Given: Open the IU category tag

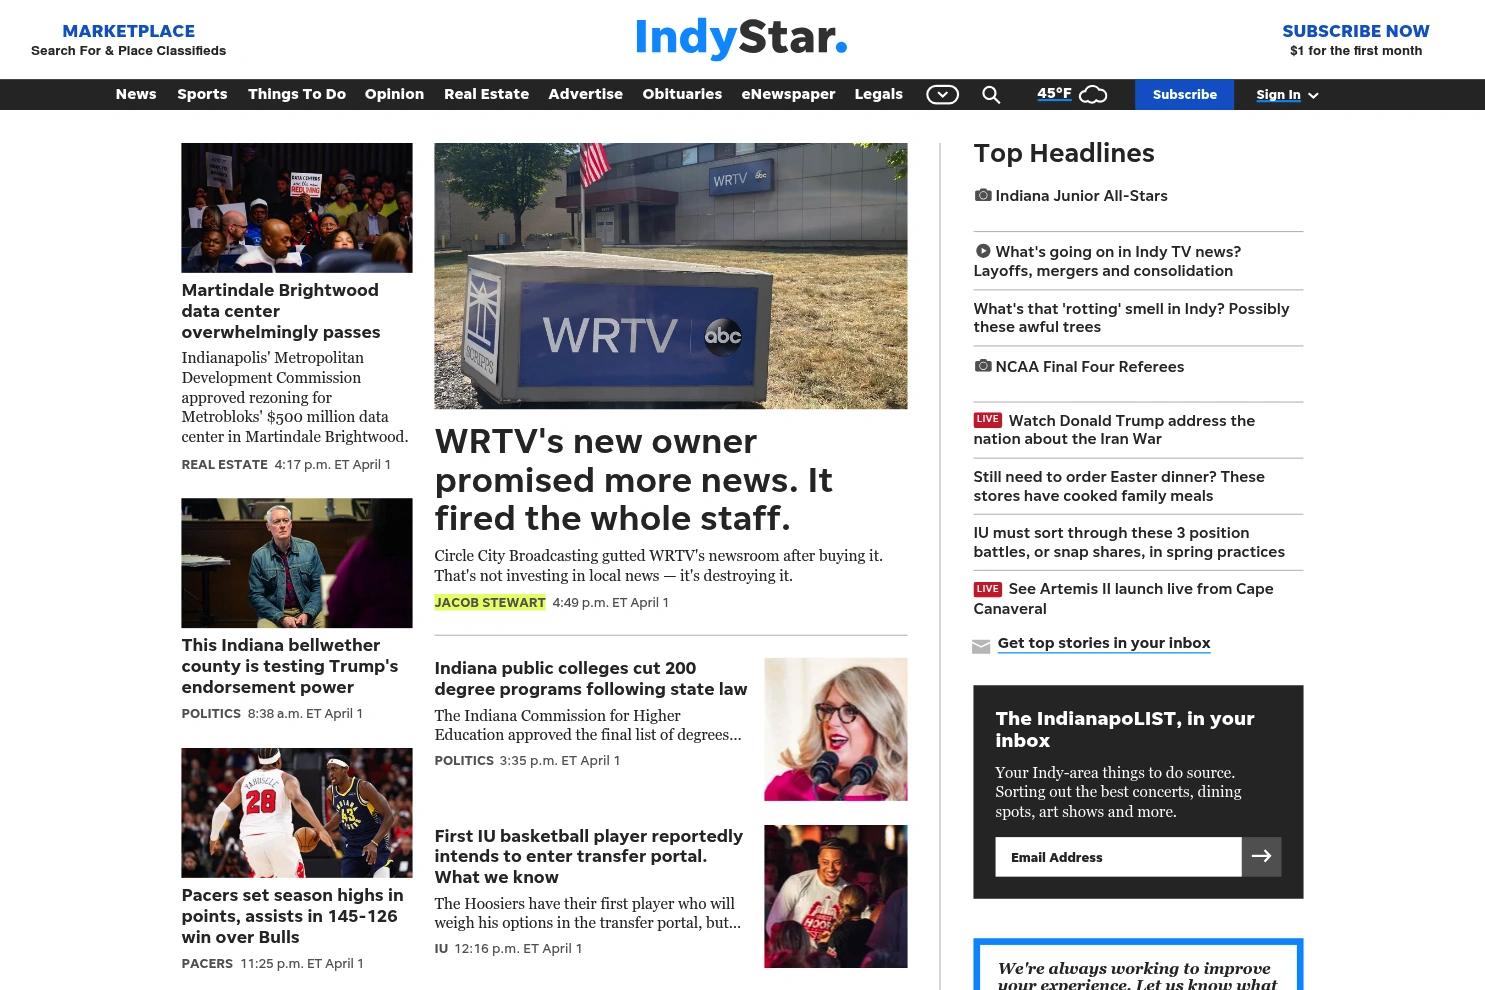Looking at the screenshot, I should [x=441, y=948].
